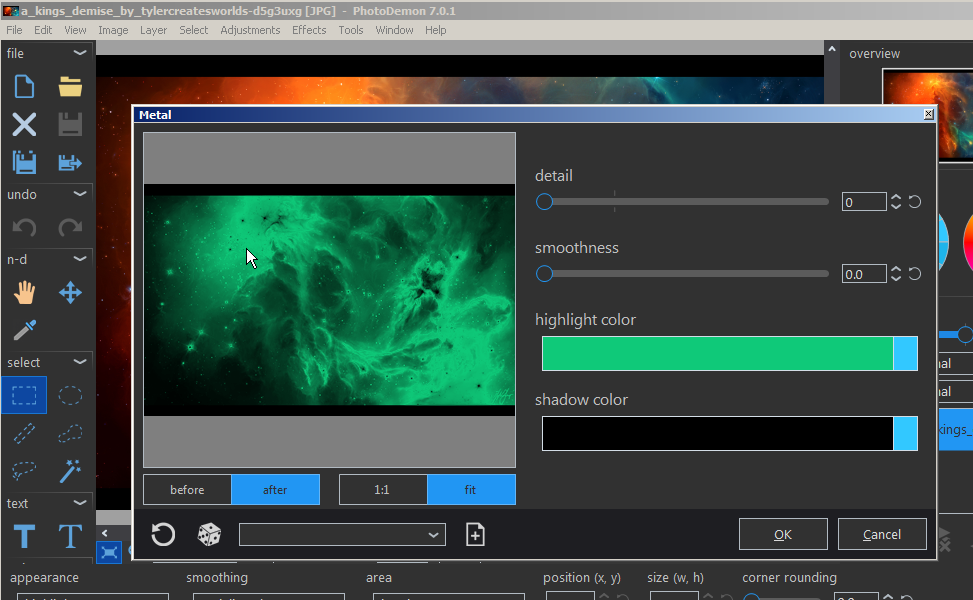Click the Randomize dice icon
This screenshot has height=600, width=973.
tap(209, 534)
